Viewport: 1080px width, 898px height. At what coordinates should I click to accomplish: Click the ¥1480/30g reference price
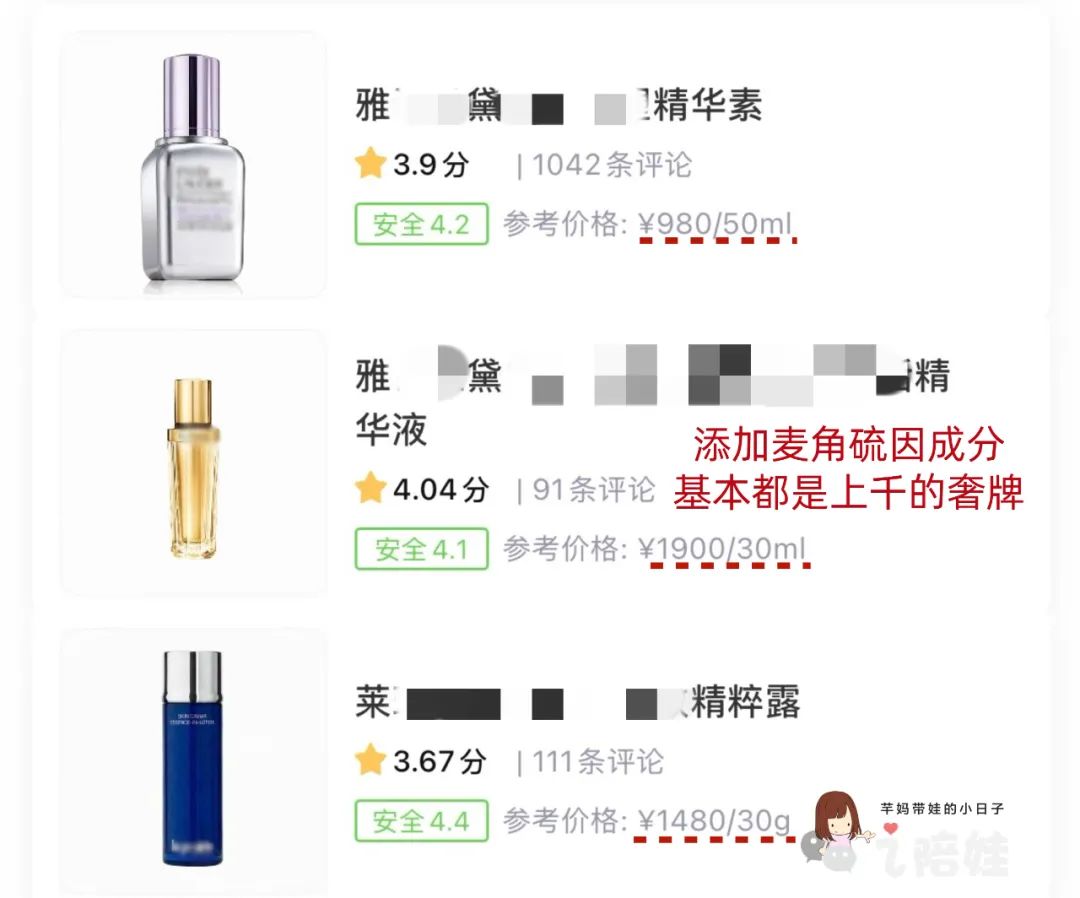714,821
